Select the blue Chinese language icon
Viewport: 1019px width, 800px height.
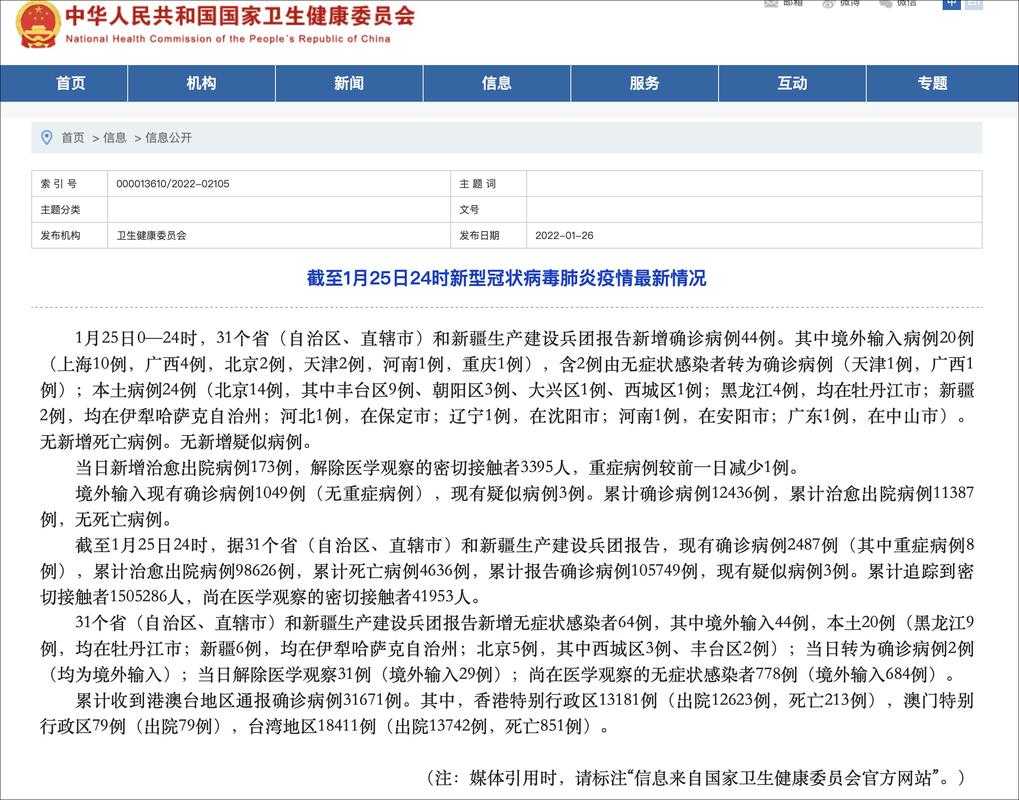click(951, 5)
